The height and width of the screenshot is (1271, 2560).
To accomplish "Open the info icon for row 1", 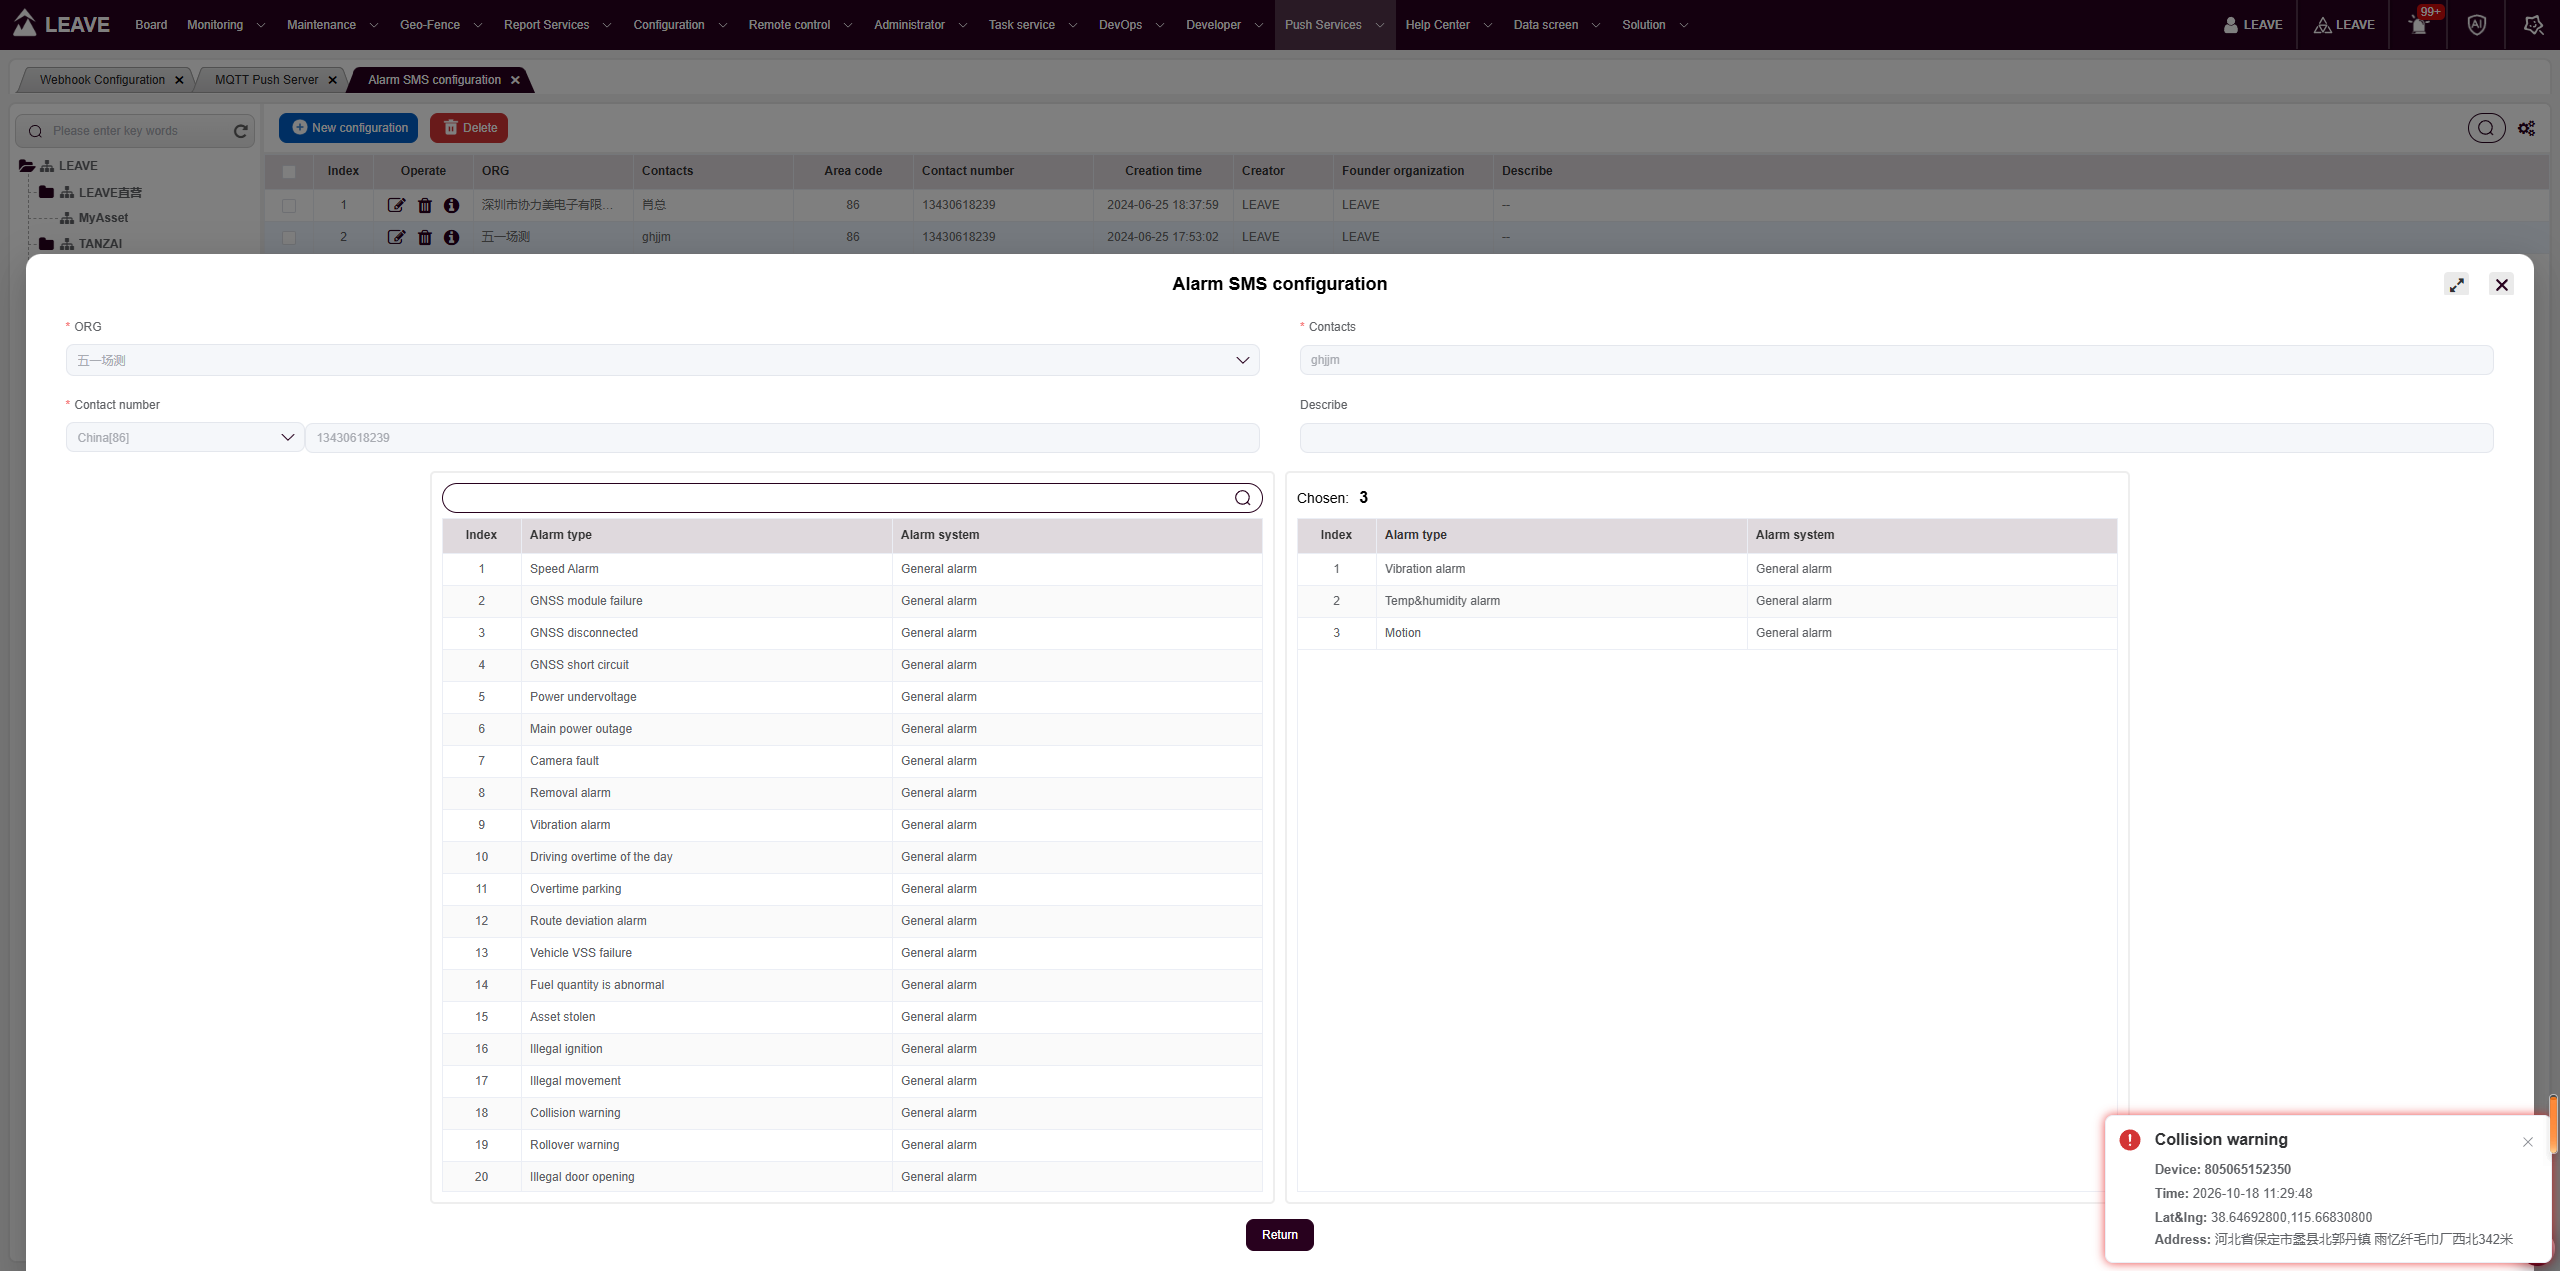I will (x=452, y=205).
